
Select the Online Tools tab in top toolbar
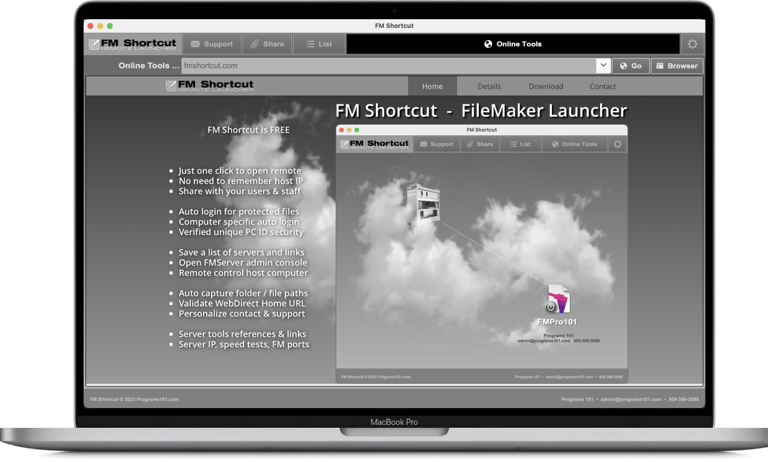click(x=513, y=44)
